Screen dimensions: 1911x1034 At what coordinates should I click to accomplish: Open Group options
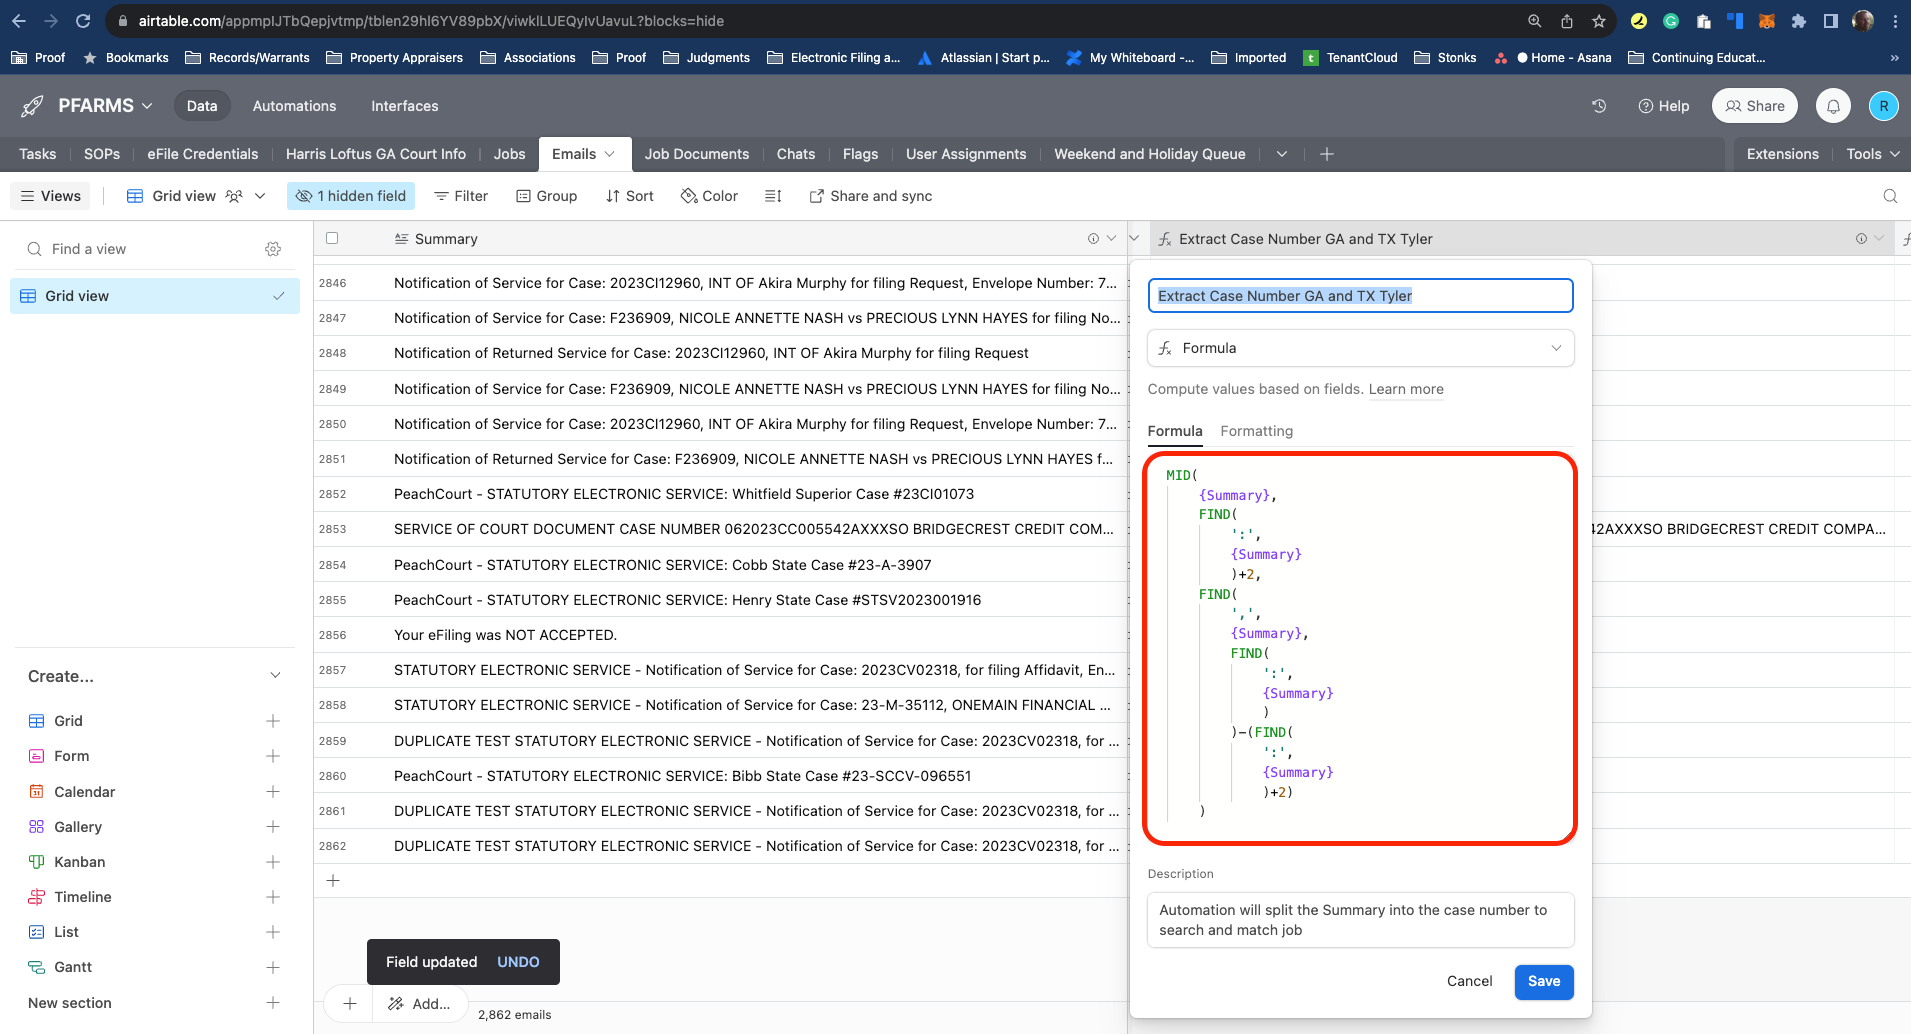[547, 196]
